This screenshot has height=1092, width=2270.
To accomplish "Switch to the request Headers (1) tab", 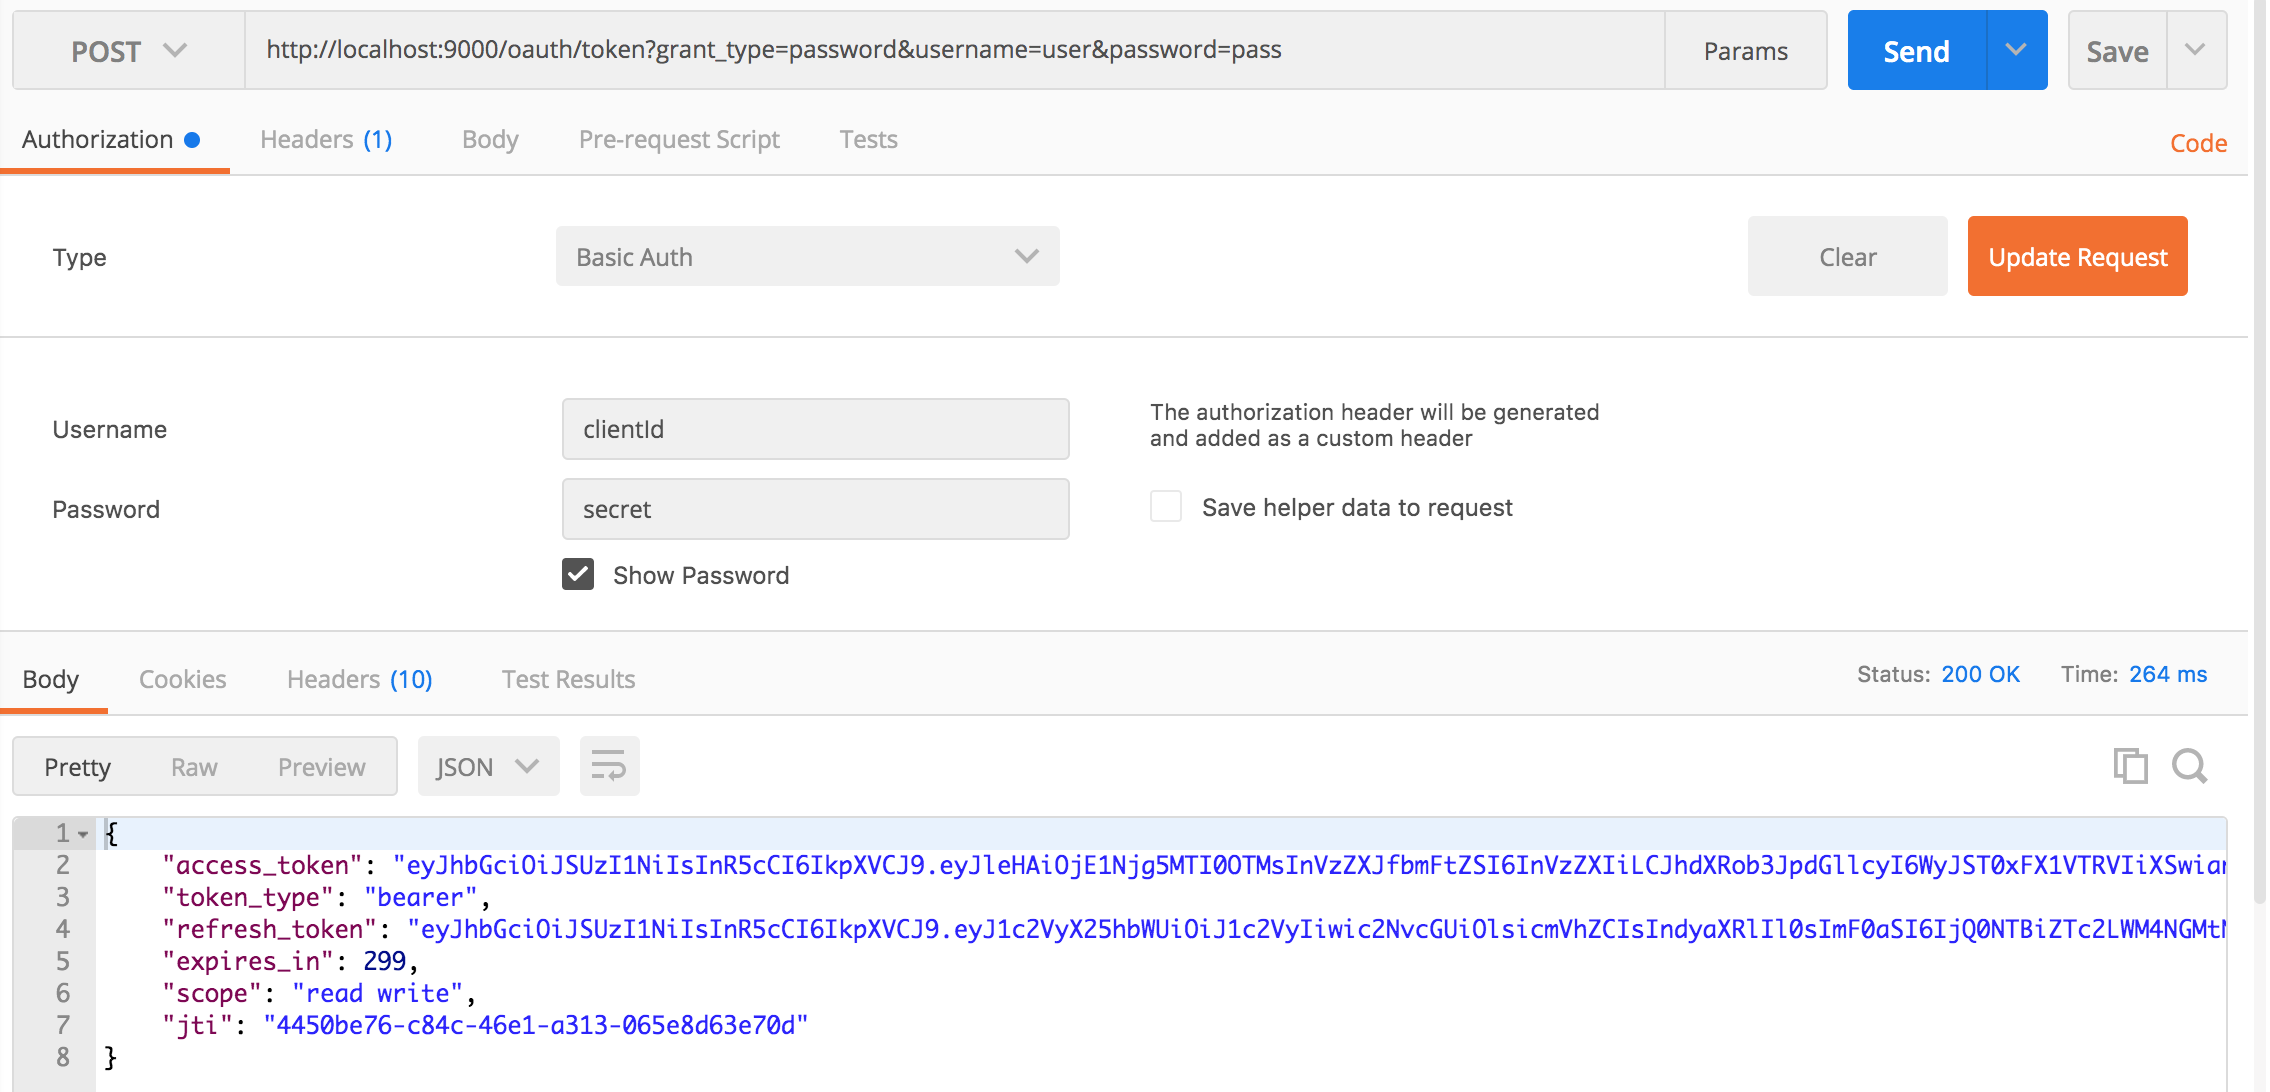I will pyautogui.click(x=326, y=140).
